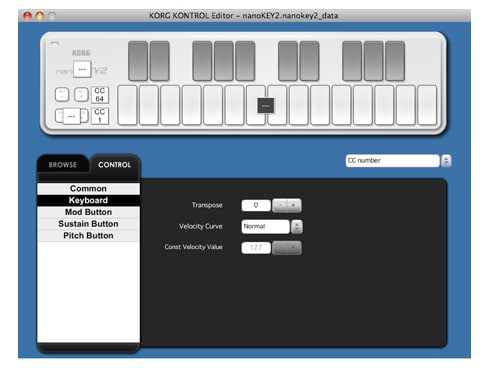Click the pitch up button on the nanoKEY2

pos(84,116)
